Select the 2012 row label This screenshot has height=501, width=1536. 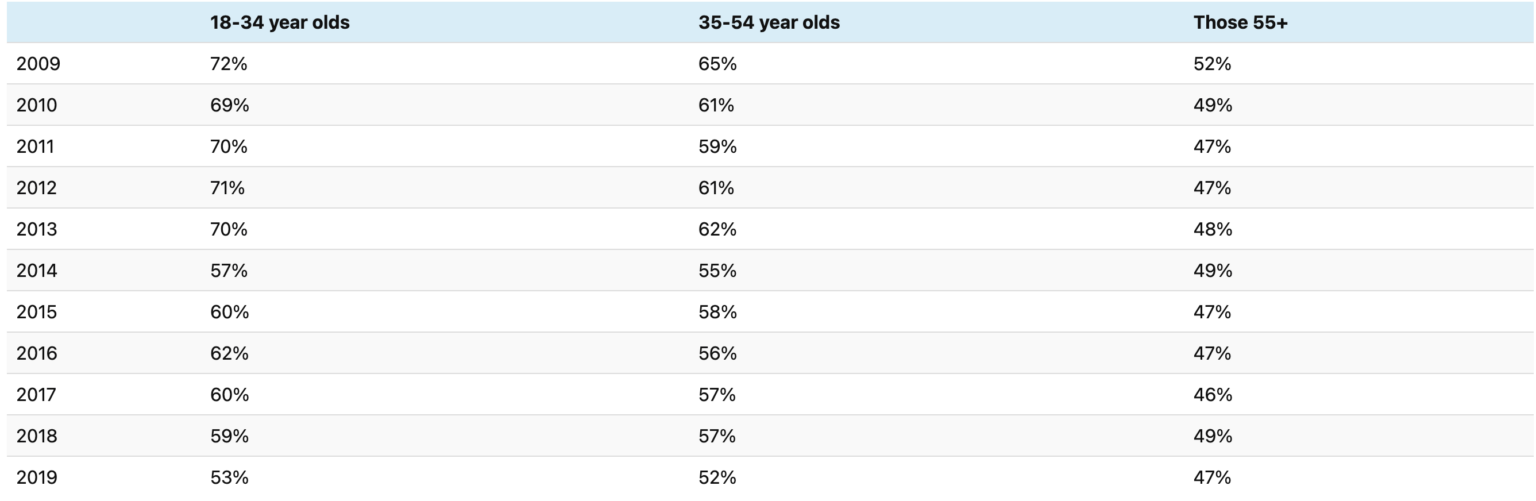[37, 188]
